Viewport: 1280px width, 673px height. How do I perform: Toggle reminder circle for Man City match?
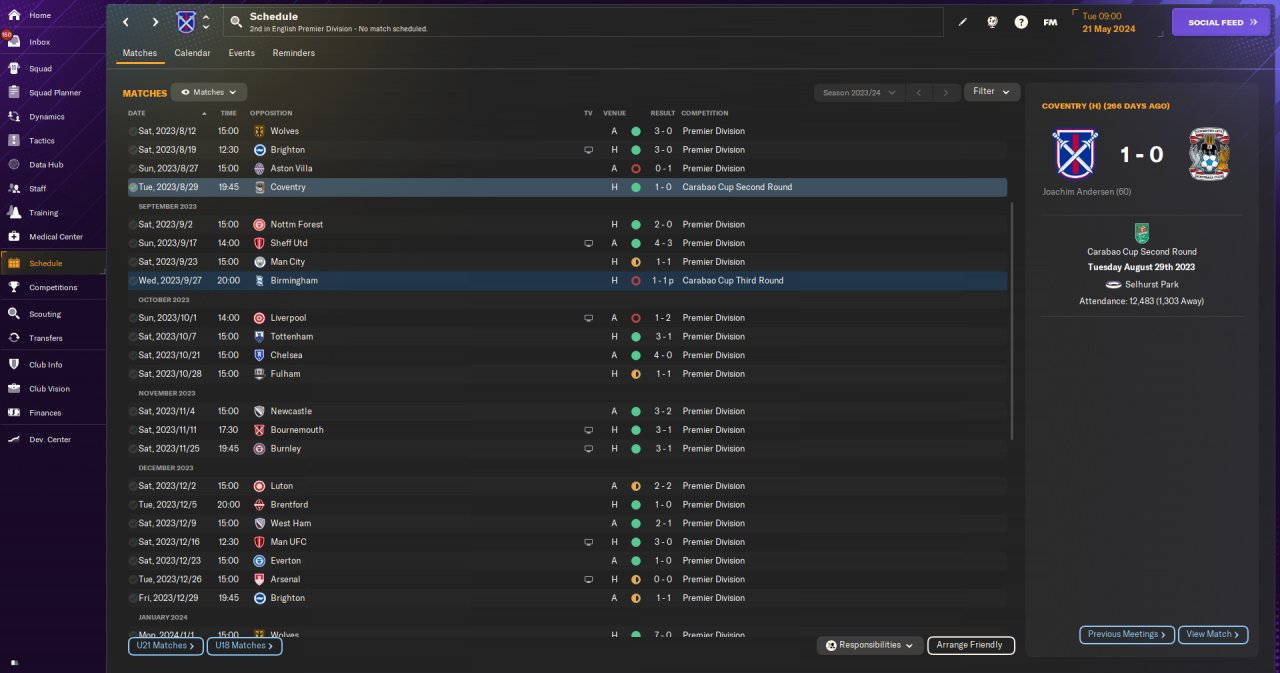coord(133,262)
